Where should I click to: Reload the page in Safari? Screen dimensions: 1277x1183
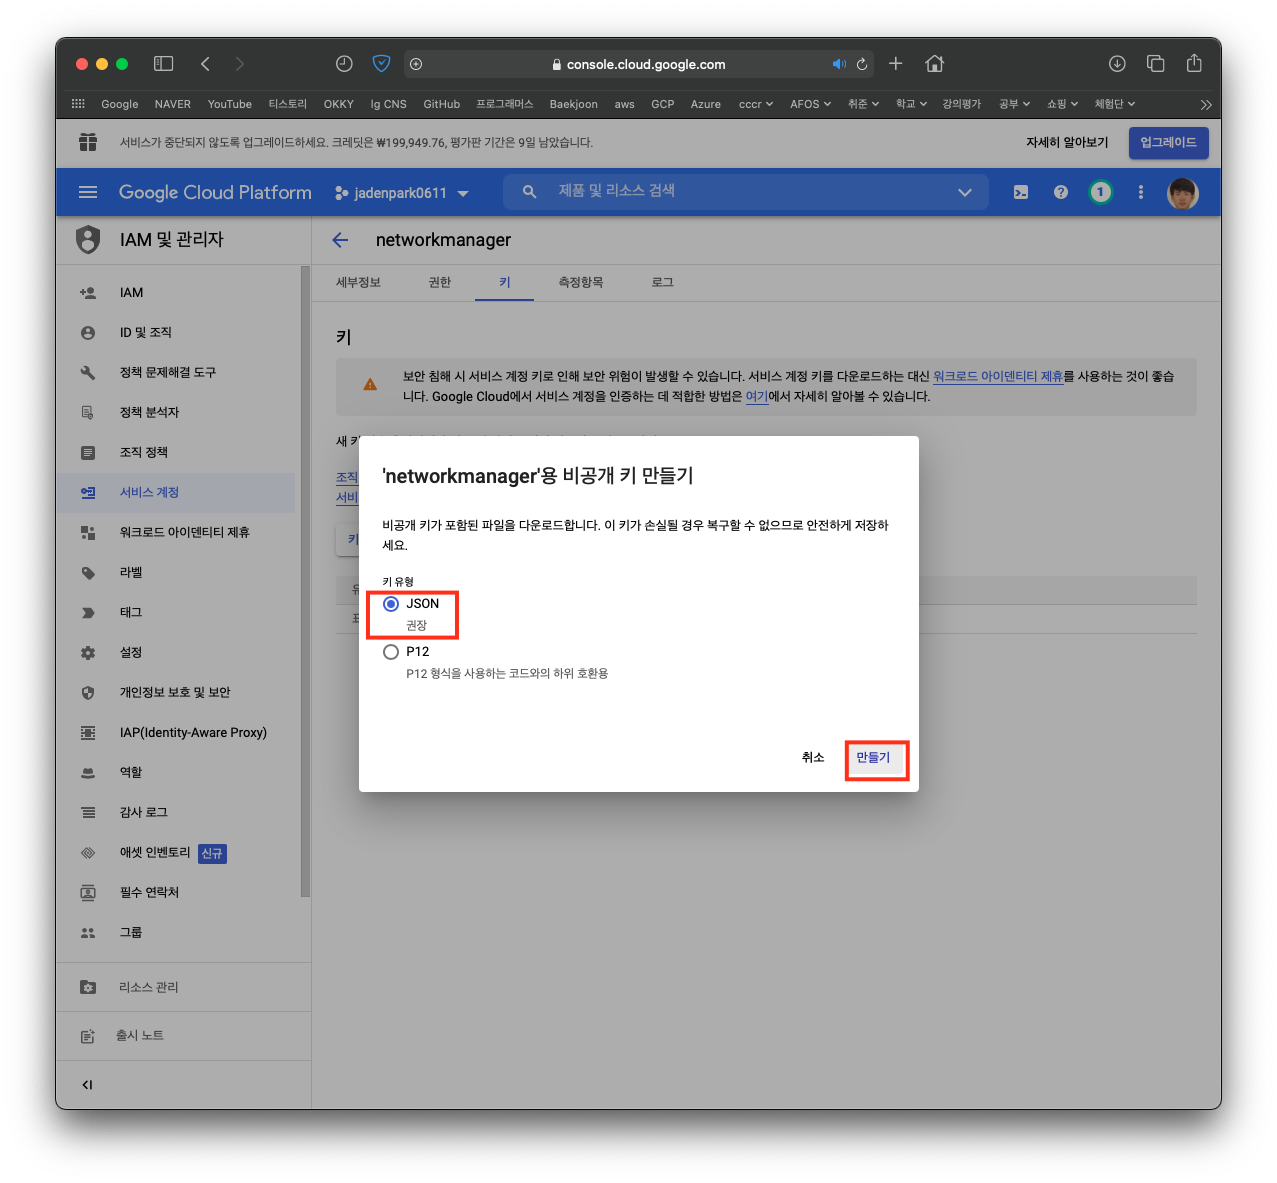point(862,64)
